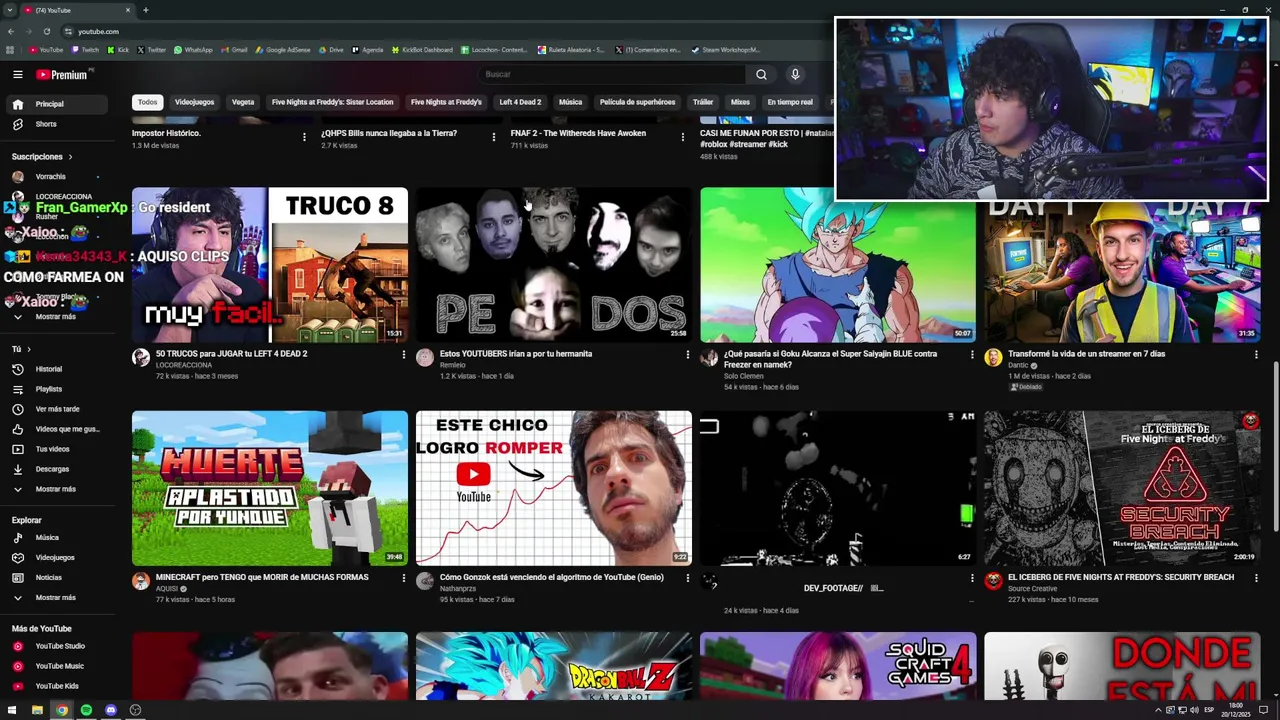The image size is (1280, 720).
Task: Open options for MINECRAFT pero TENGO video
Action: coord(404,578)
